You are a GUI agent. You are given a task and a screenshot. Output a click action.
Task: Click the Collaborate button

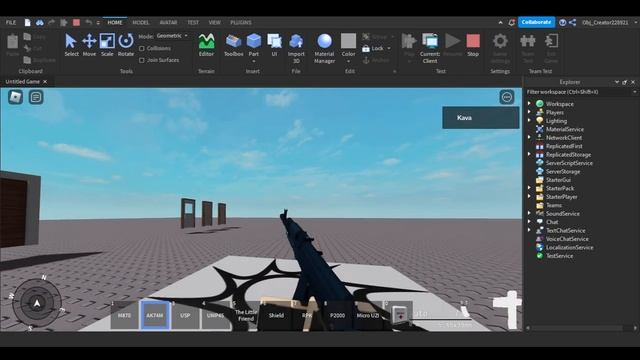click(x=536, y=22)
